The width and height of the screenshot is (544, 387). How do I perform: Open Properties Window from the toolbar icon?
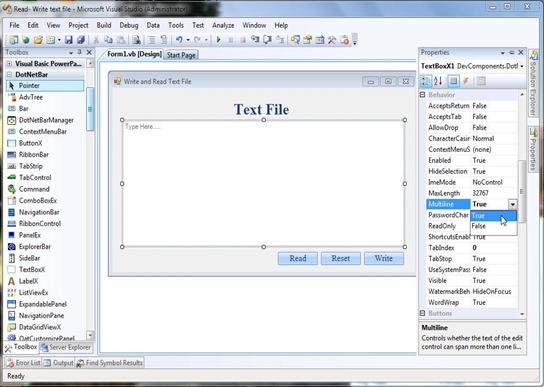307,40
